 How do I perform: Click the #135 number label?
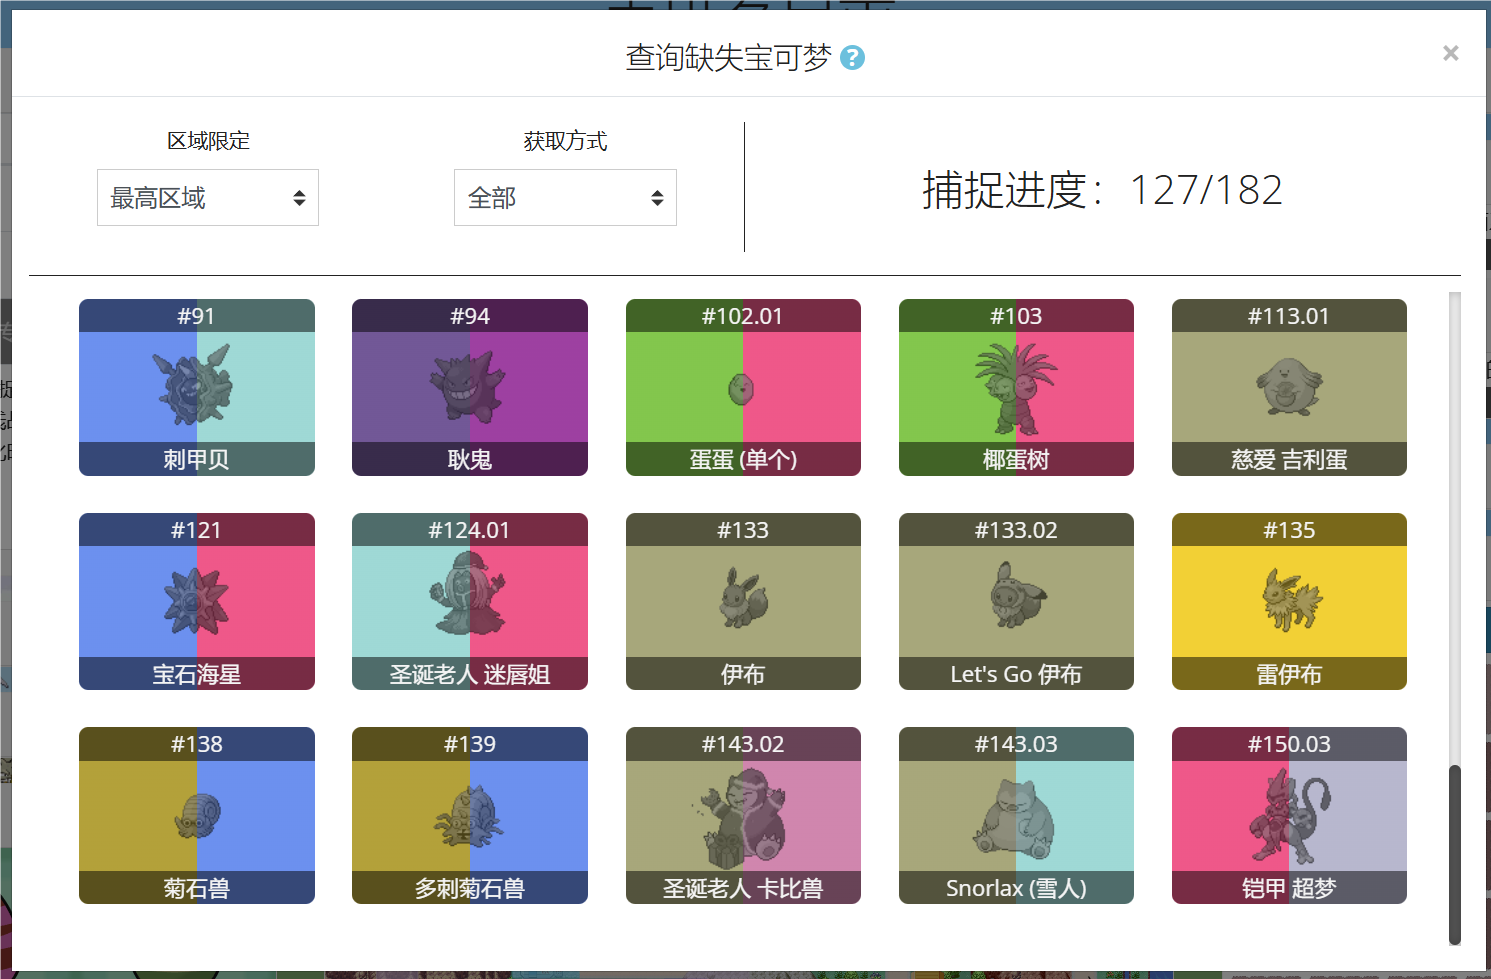(1289, 530)
